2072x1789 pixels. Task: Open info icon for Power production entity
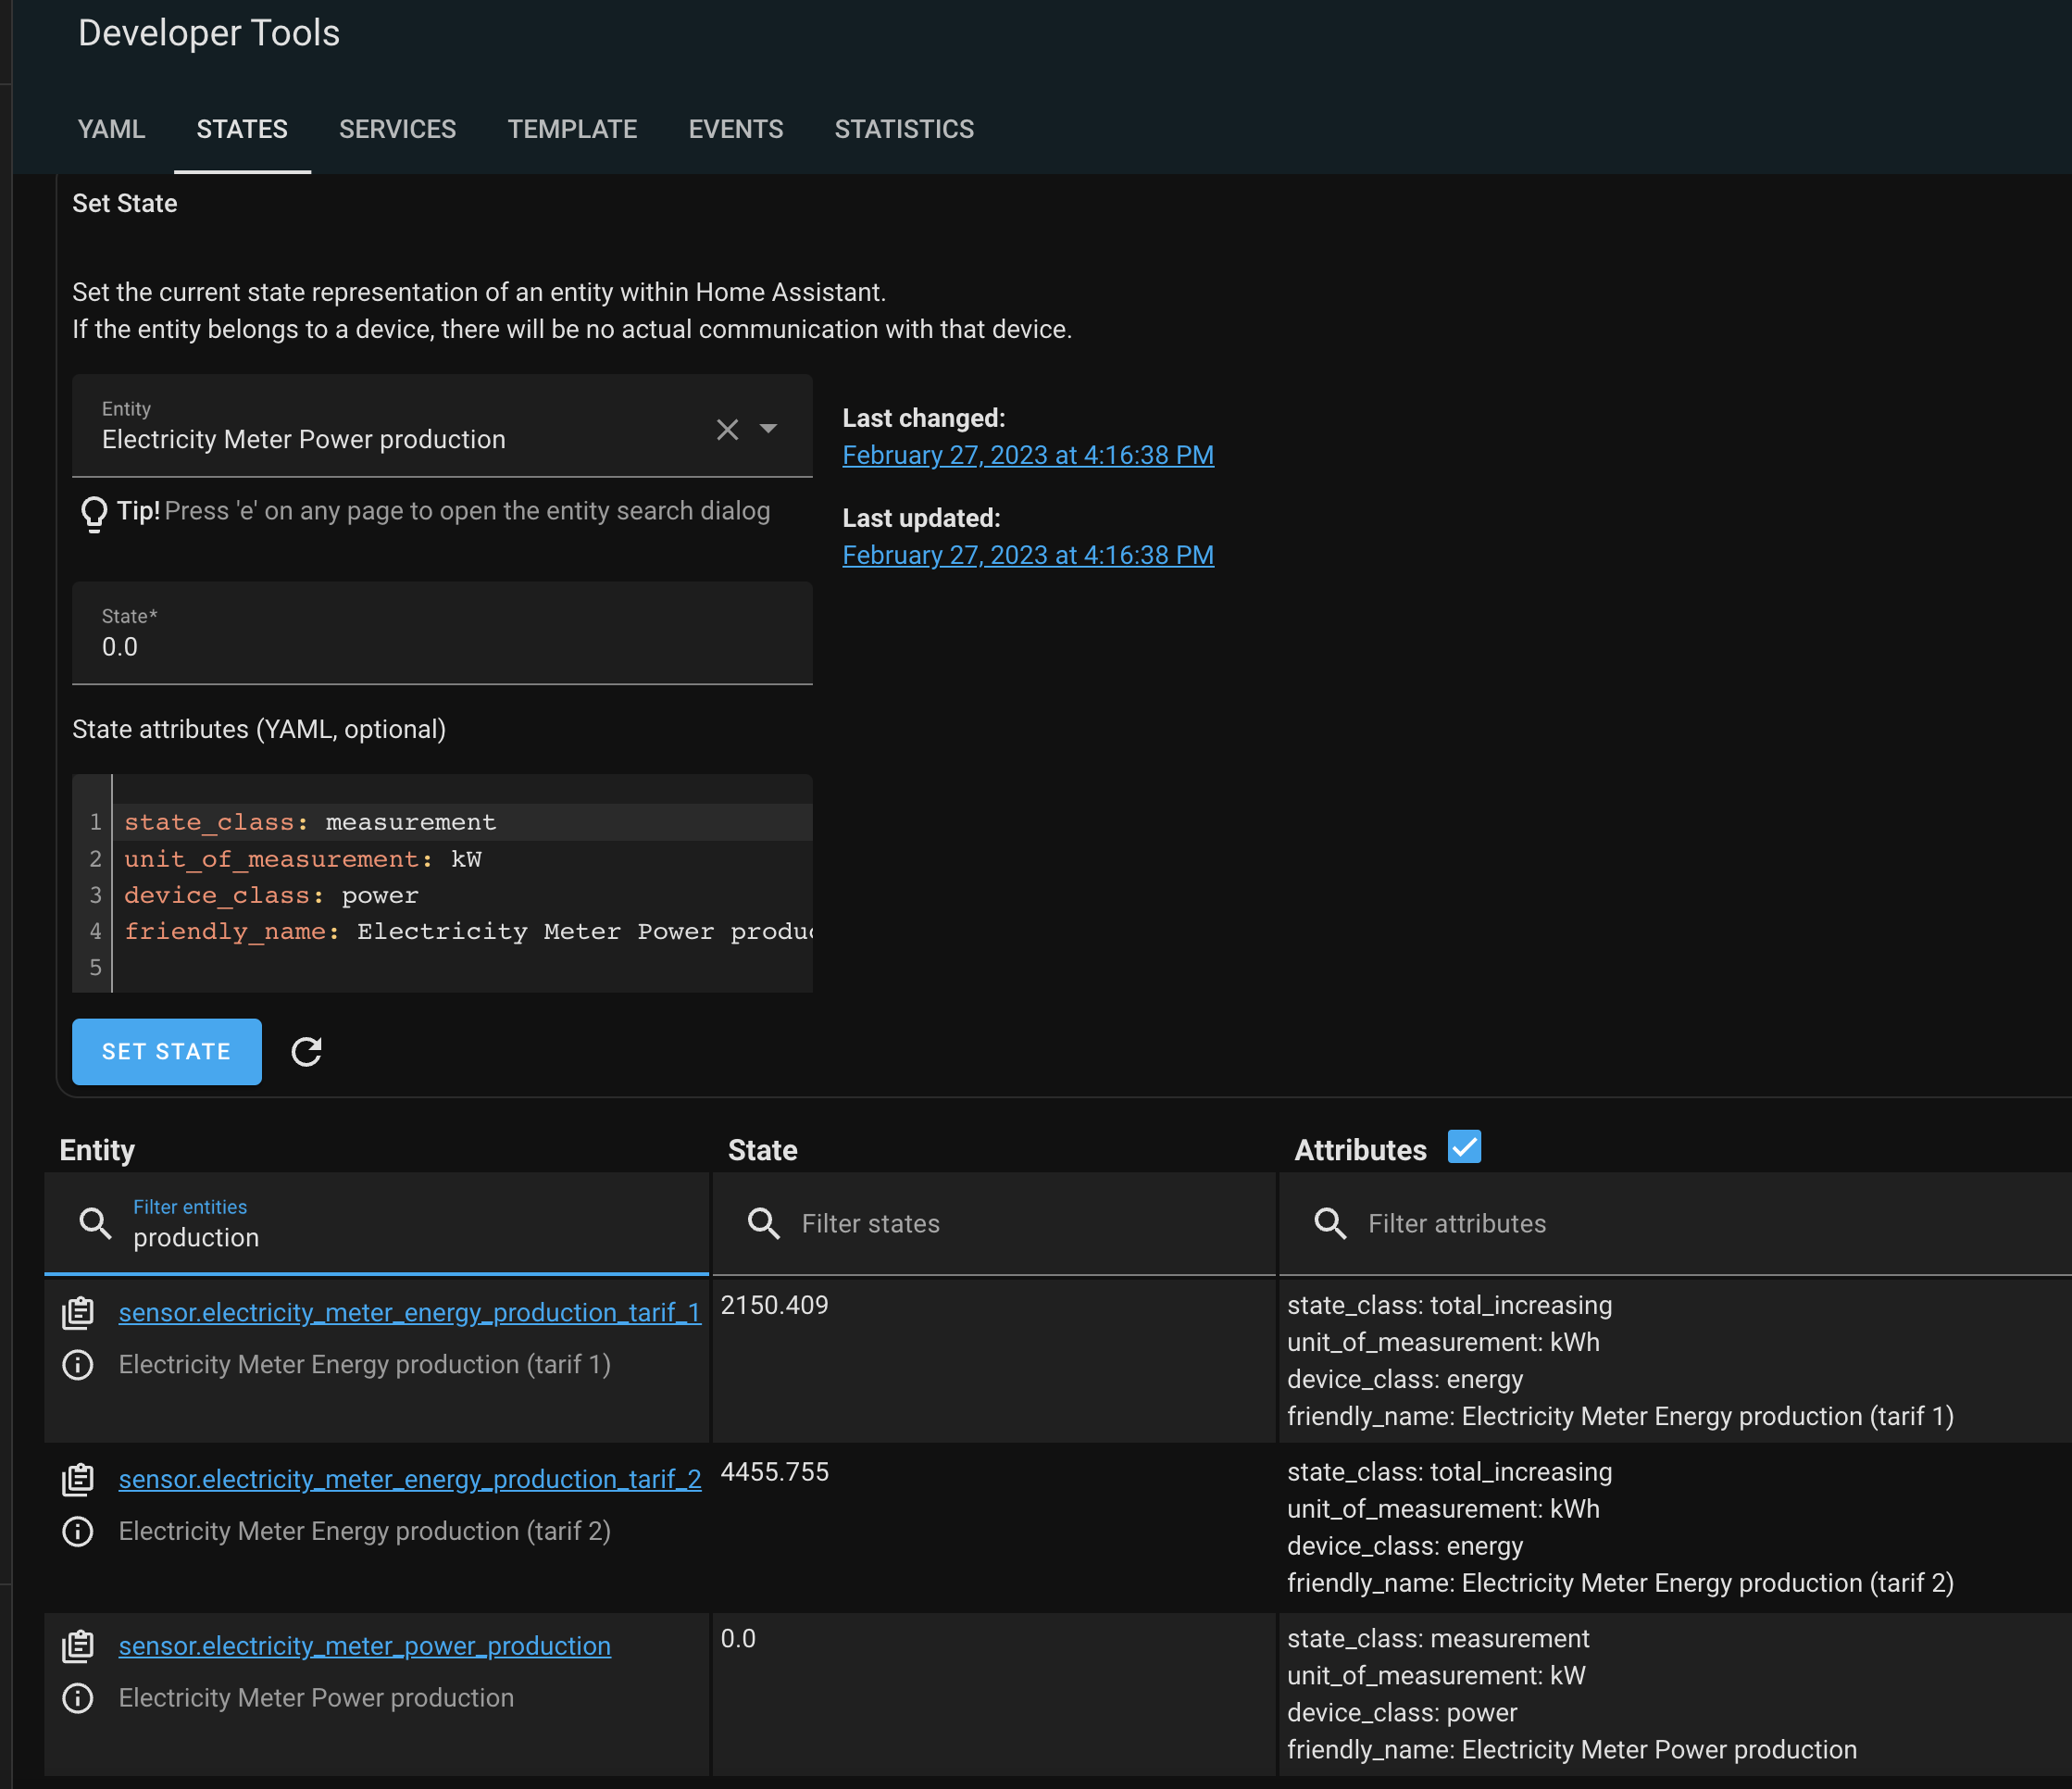pos(78,1698)
